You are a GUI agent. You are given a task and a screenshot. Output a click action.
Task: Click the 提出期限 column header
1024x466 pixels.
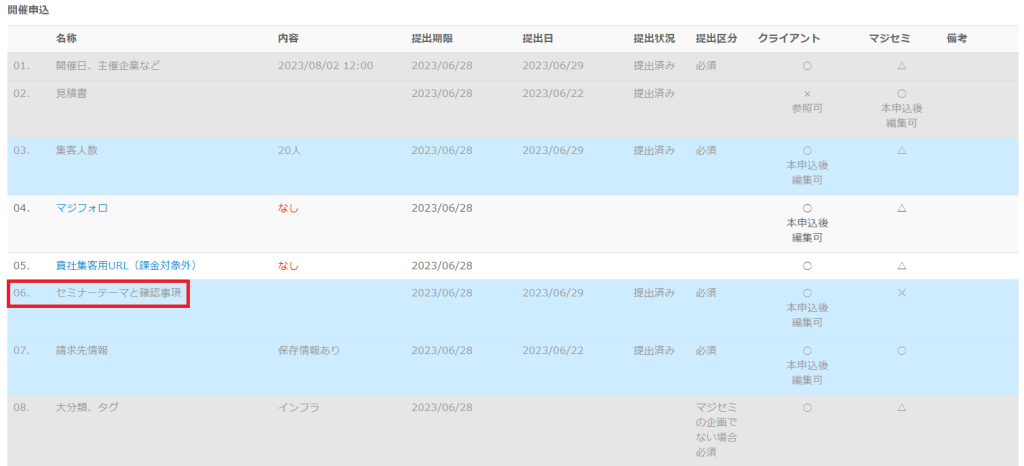coord(432,38)
